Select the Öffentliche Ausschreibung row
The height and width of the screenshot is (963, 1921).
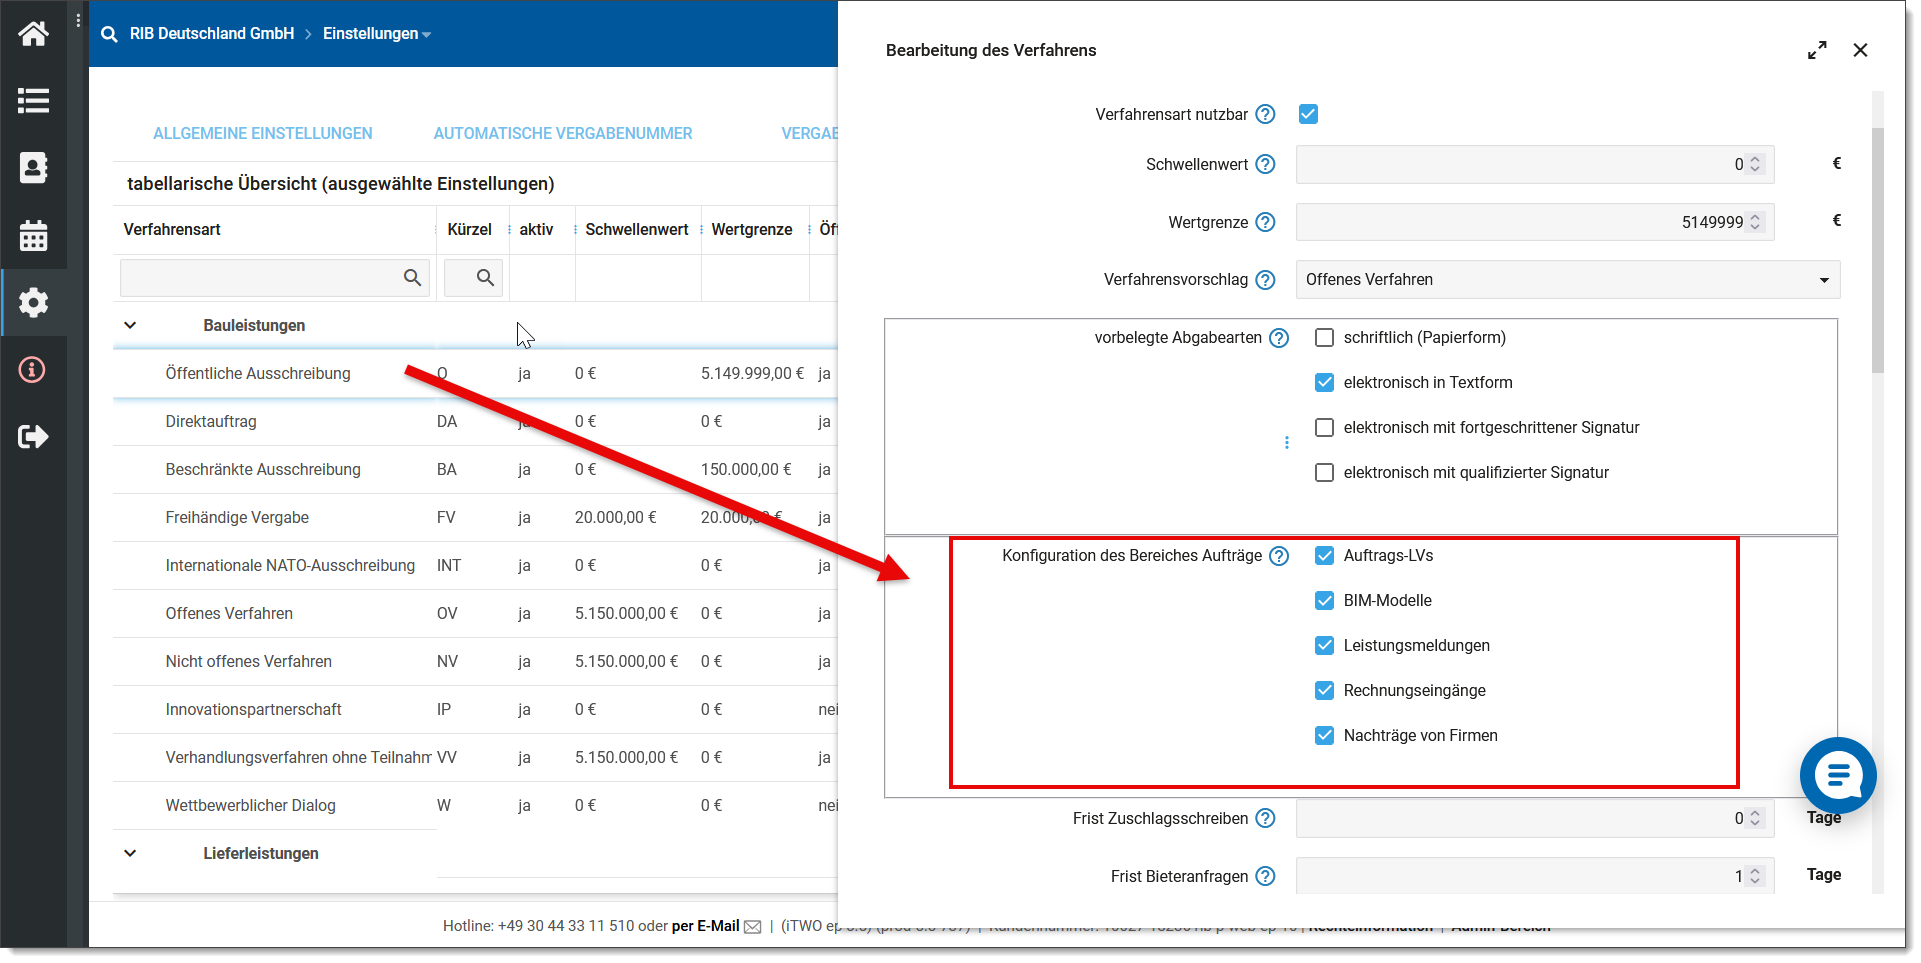click(475, 374)
